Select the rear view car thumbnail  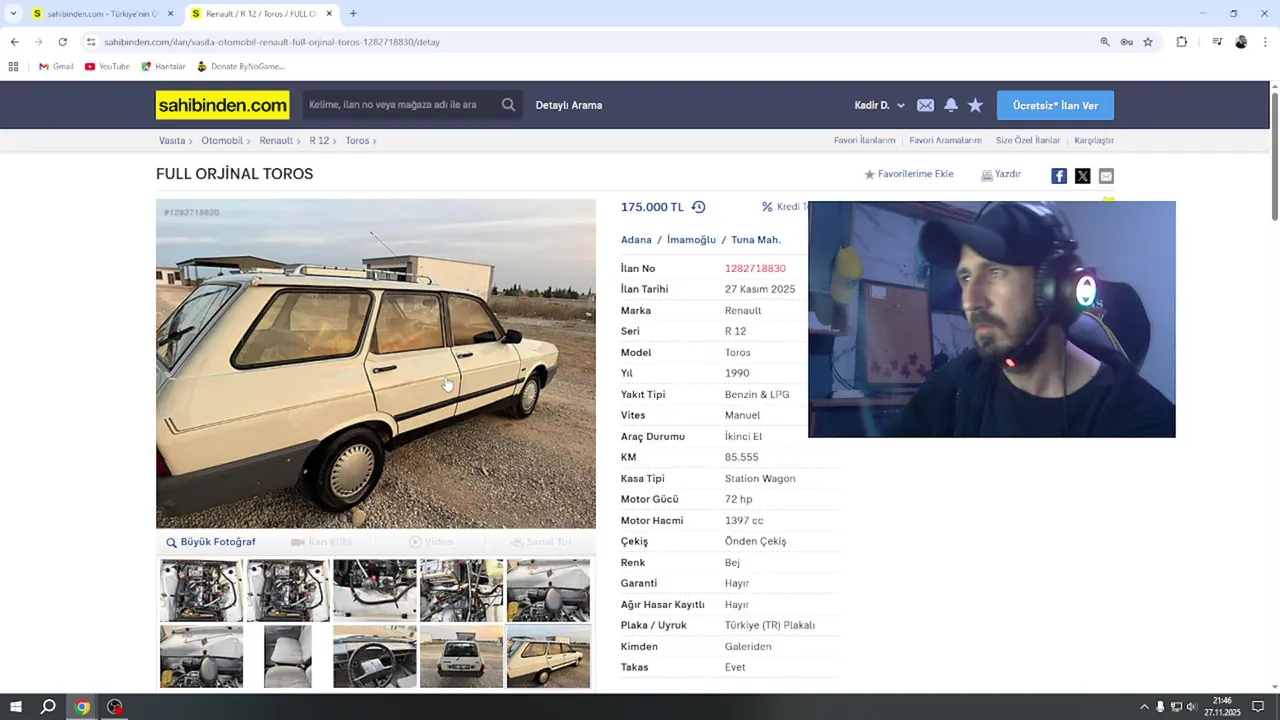[x=461, y=656]
